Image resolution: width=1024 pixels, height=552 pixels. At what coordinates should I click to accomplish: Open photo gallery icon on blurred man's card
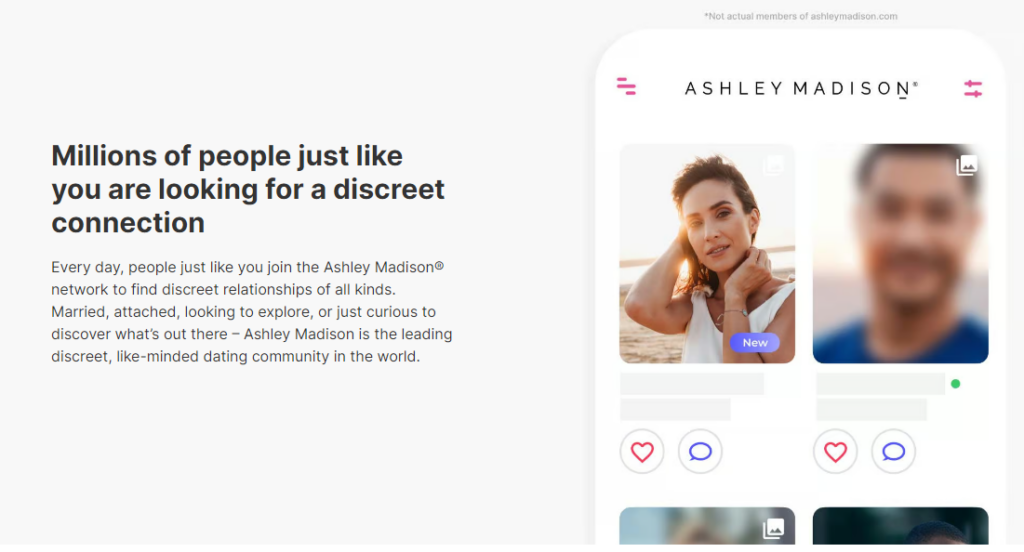coord(967,165)
